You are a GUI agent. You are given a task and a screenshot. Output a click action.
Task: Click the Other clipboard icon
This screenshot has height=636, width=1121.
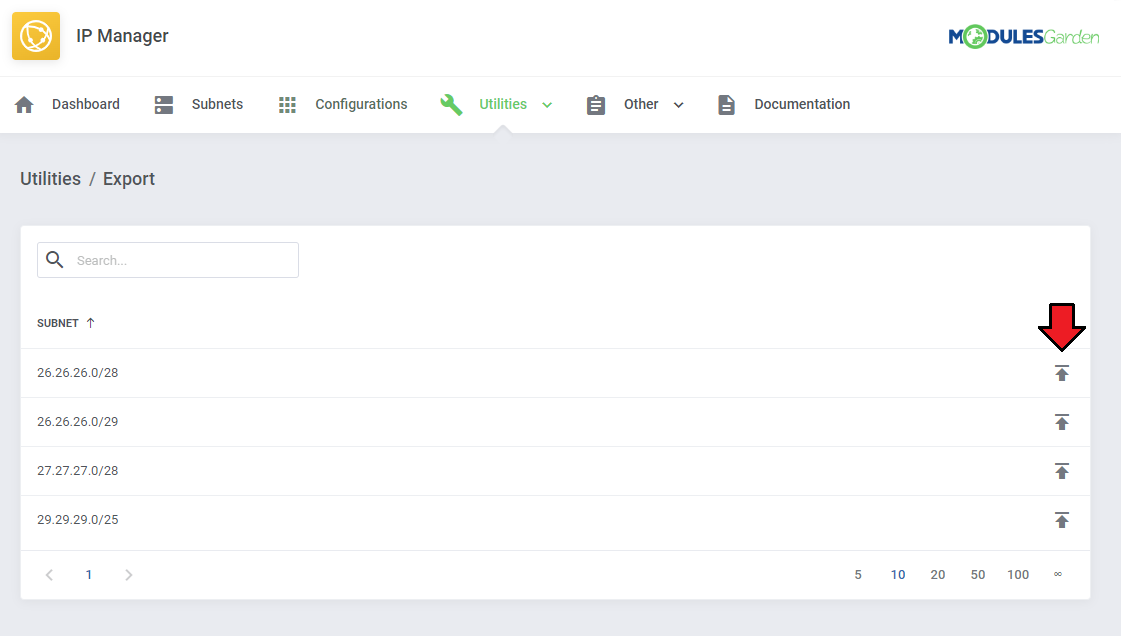tap(596, 105)
